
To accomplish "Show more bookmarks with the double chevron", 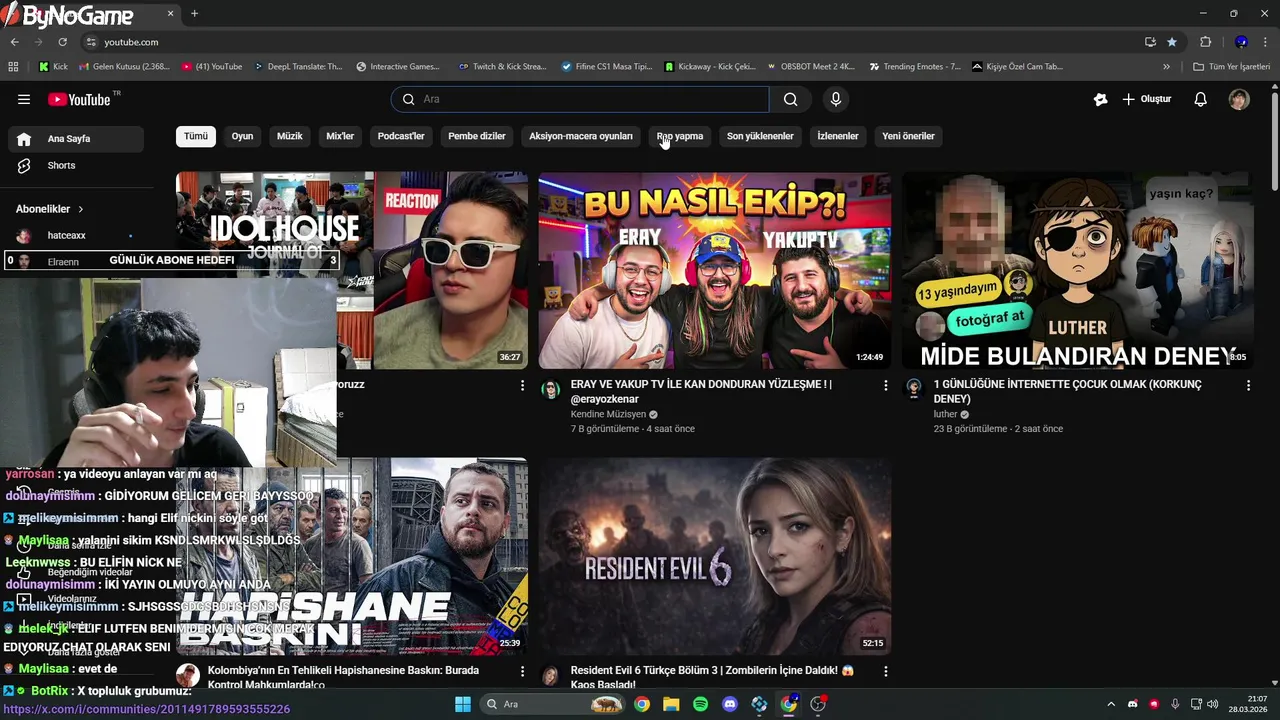I will [1166, 67].
